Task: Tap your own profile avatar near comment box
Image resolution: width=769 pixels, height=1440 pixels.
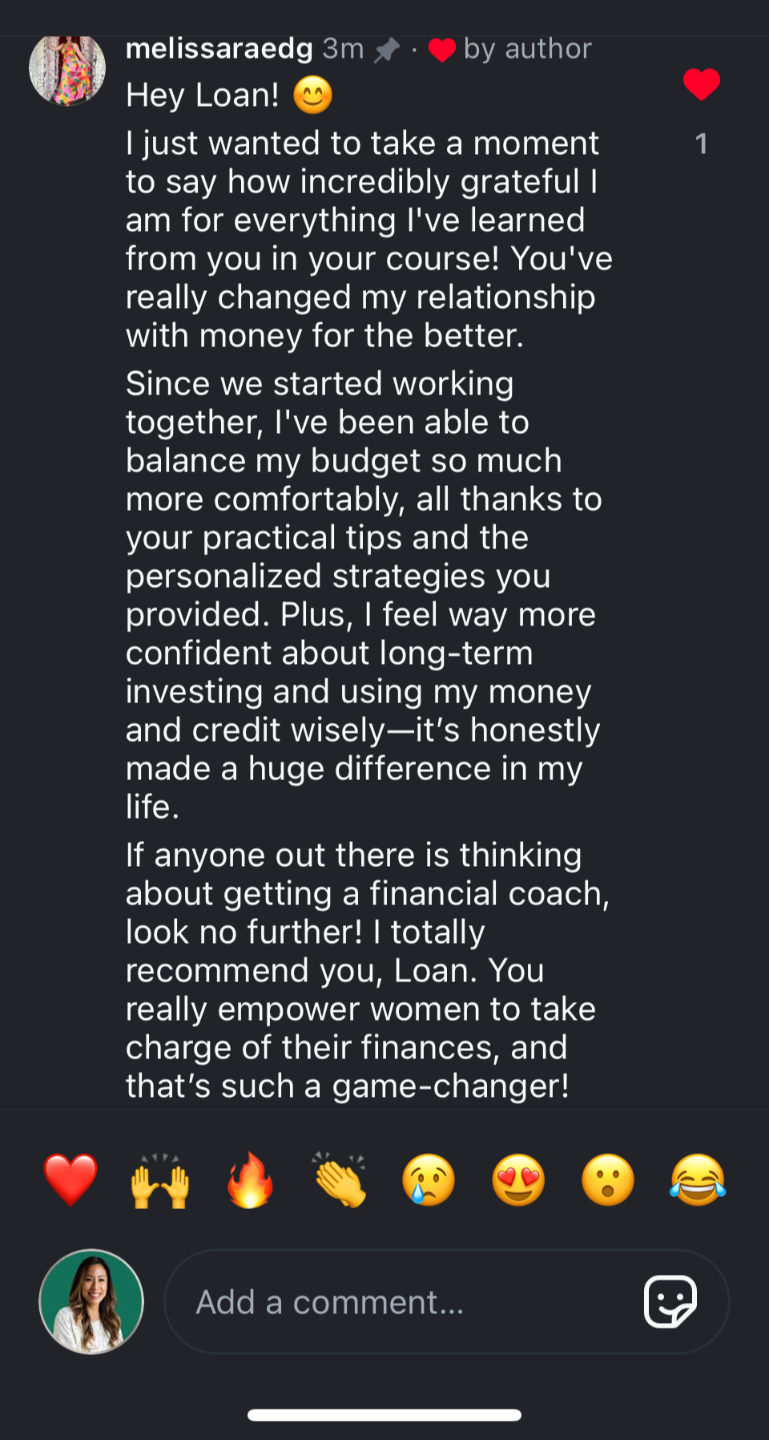Action: (91, 1302)
